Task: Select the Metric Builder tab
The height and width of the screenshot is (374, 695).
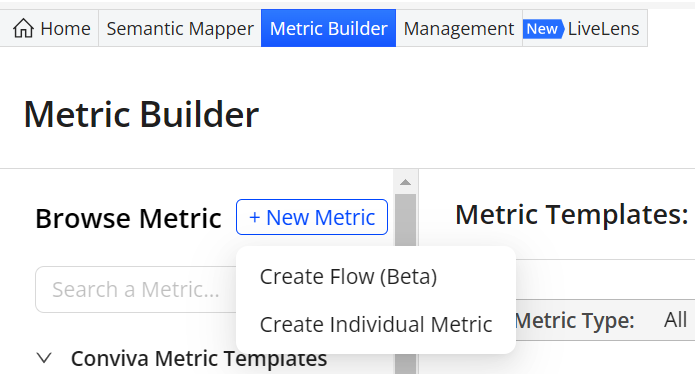Action: tap(328, 28)
